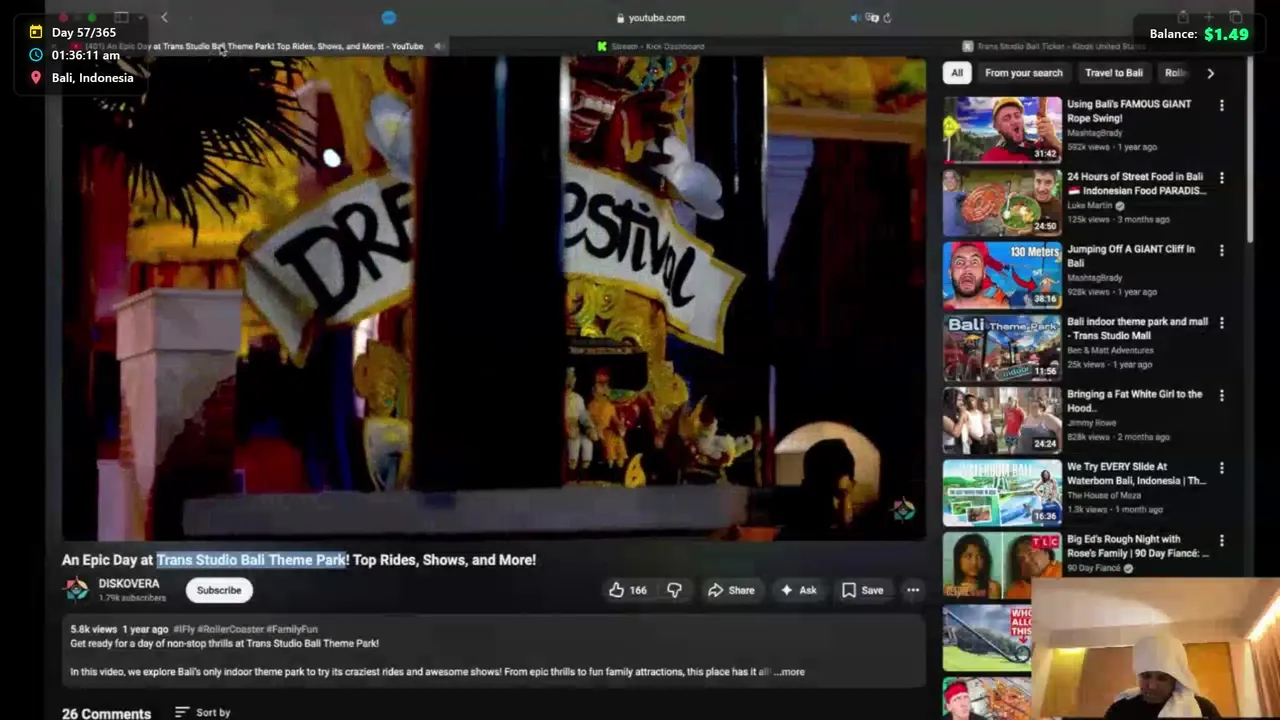1280x720 pixels.
Task: Go back with Safari's back arrow
Action: pos(164,17)
